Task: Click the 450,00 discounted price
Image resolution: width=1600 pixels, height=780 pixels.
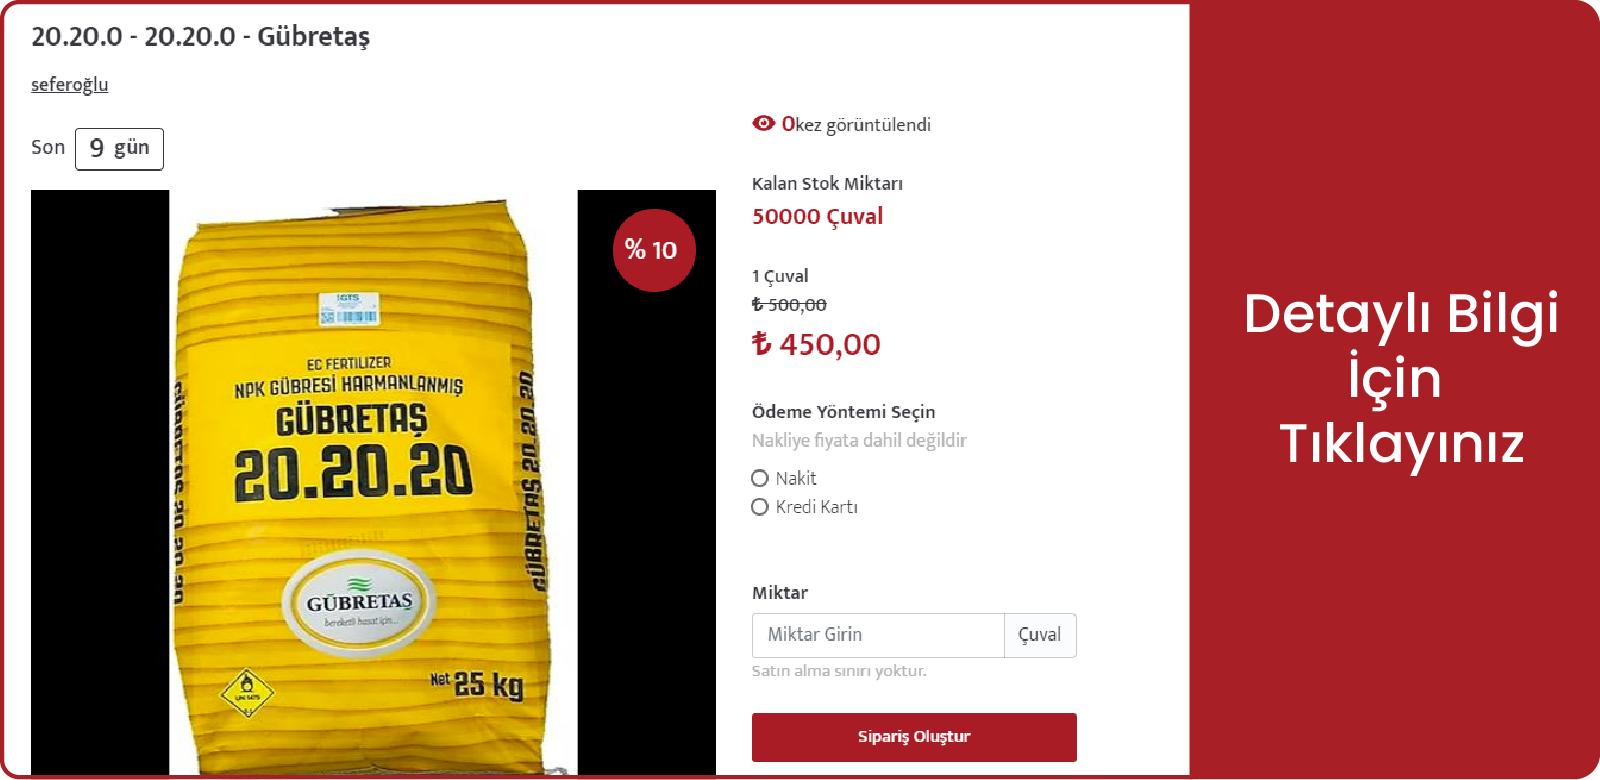Action: [x=830, y=344]
